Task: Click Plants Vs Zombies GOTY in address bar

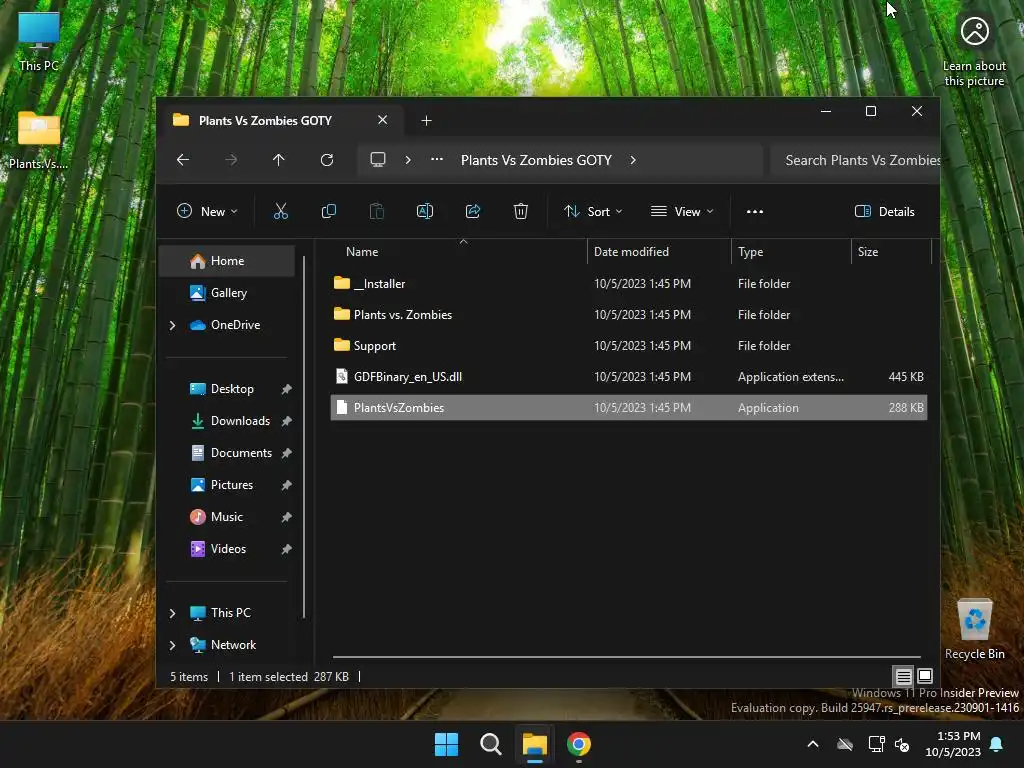Action: click(x=536, y=160)
